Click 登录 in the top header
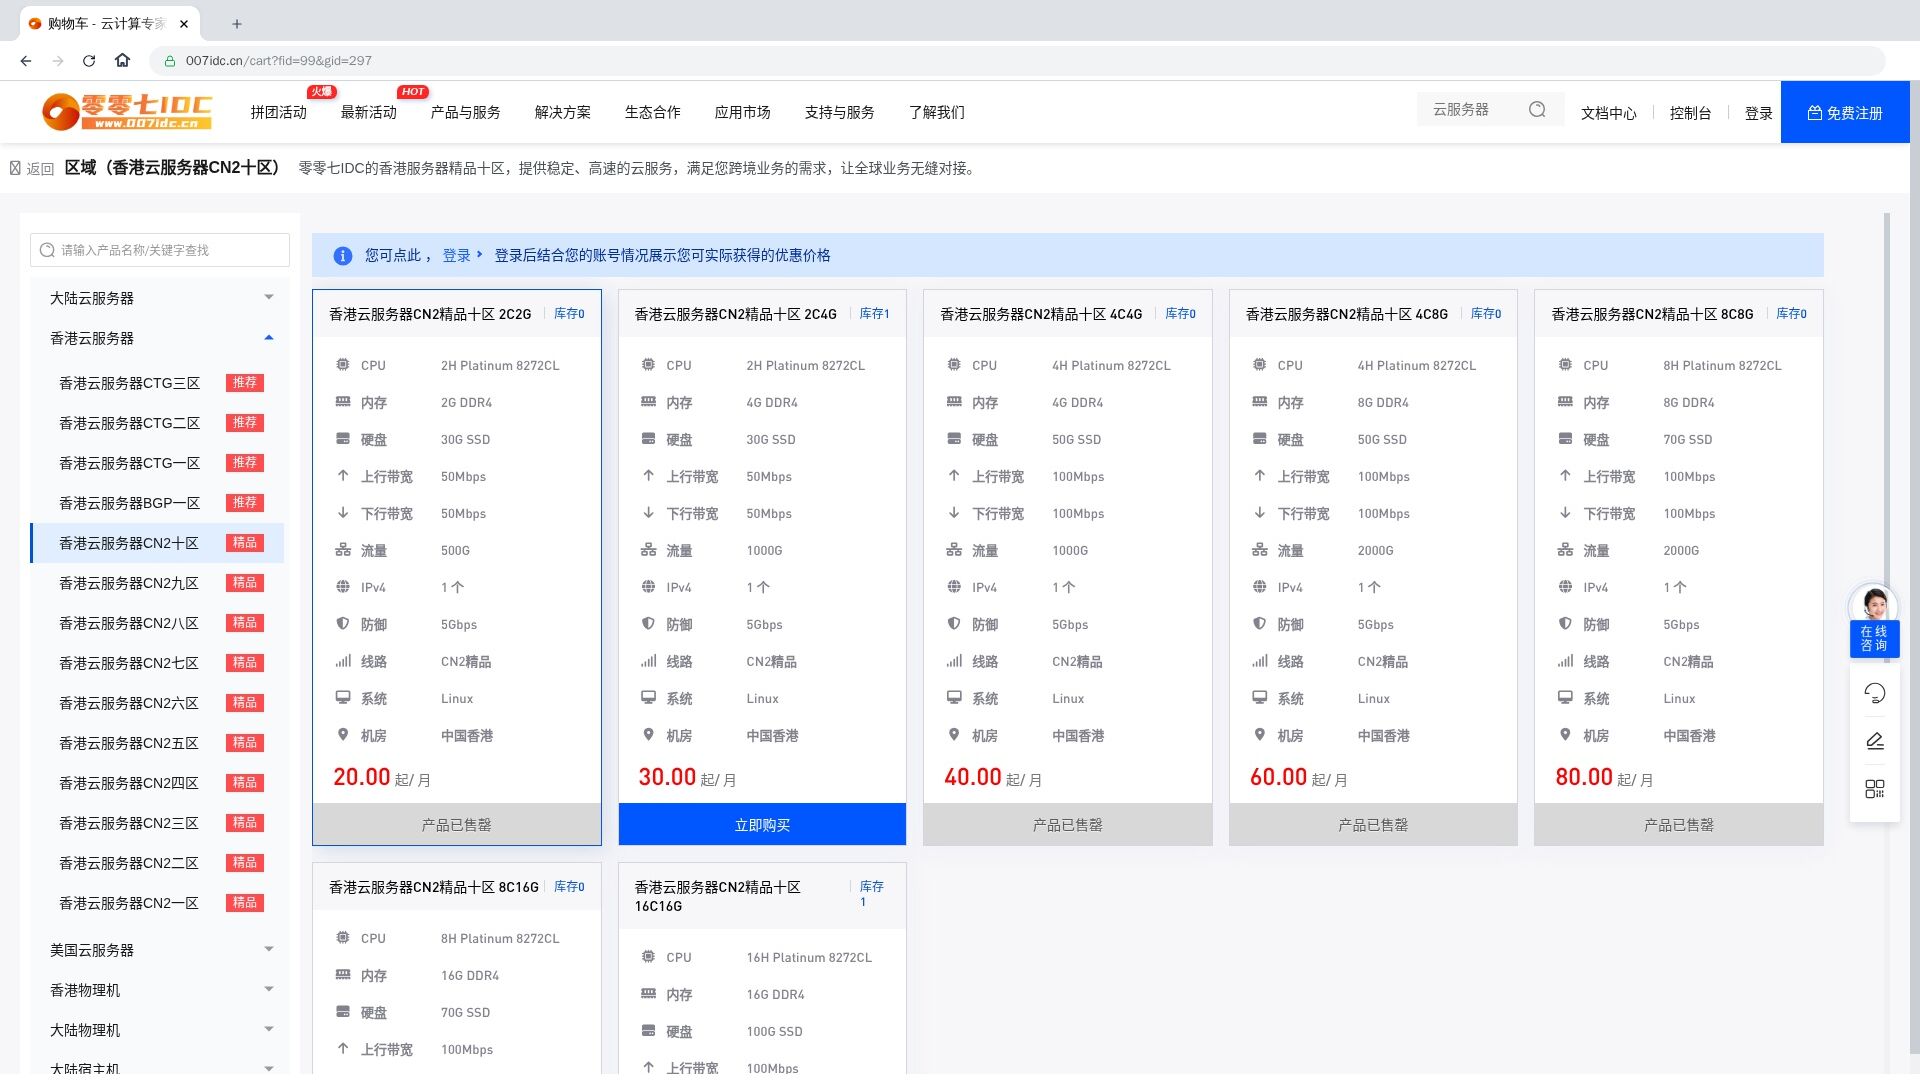The image size is (1920, 1080). (x=1758, y=113)
